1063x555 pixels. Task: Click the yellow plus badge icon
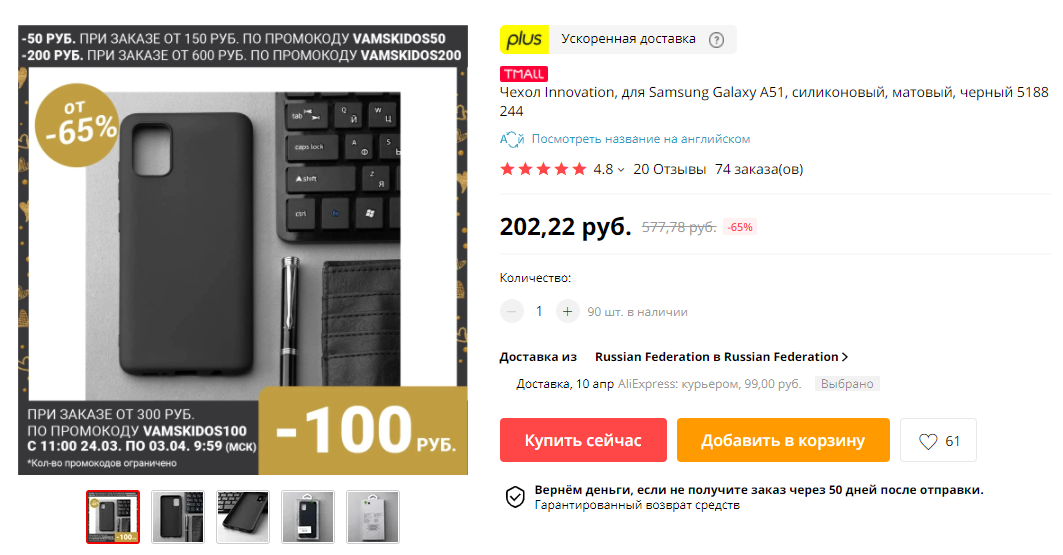coord(524,39)
